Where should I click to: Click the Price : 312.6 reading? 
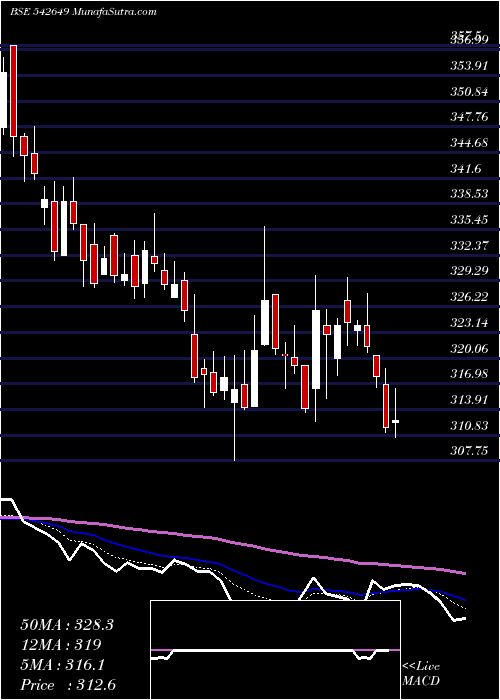point(67,685)
